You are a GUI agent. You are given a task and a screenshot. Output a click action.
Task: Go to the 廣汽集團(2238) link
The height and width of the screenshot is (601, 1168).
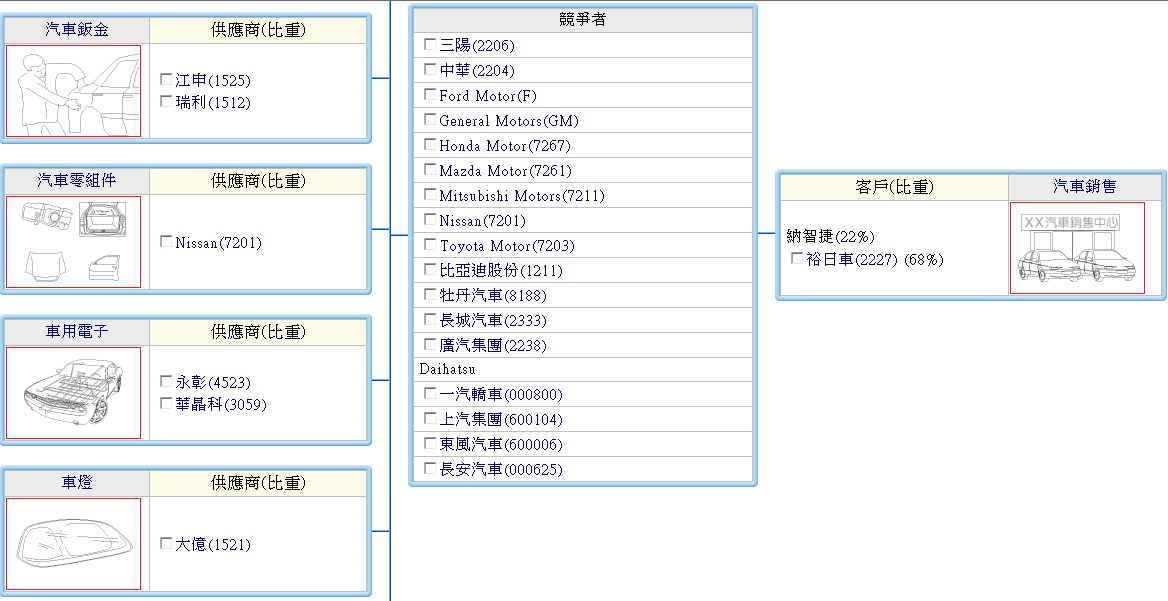tap(493, 346)
